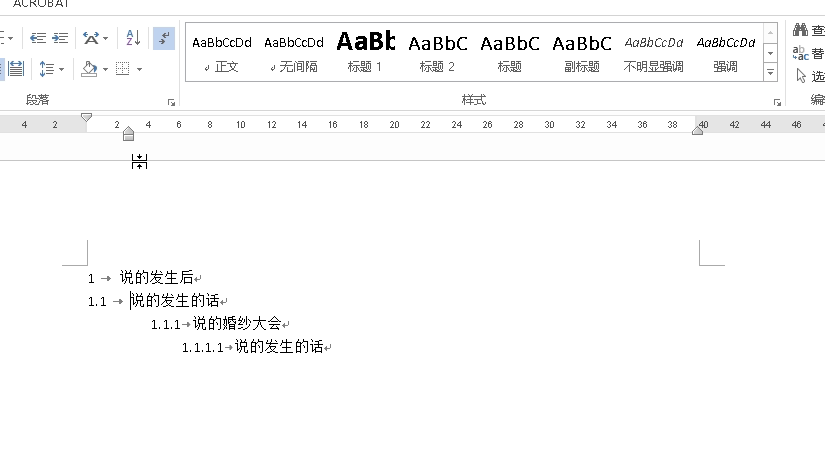Click the Select cursor icon

pyautogui.click(x=801, y=76)
